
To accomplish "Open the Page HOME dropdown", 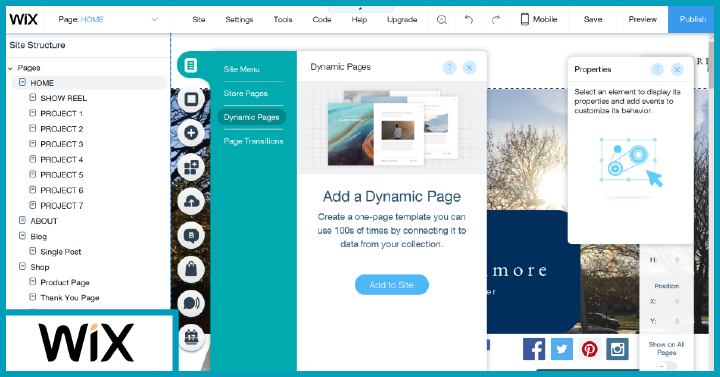I will tap(108, 19).
